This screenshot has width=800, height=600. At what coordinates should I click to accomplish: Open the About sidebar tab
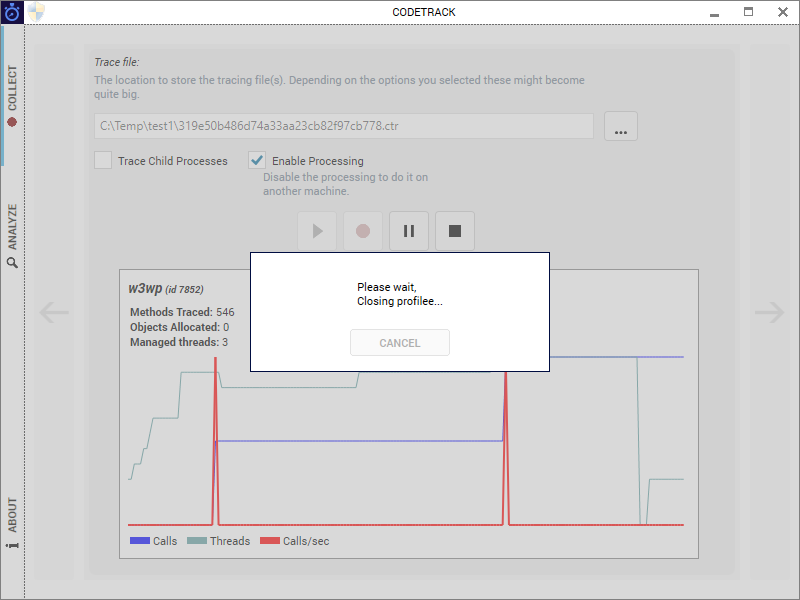pos(12,522)
